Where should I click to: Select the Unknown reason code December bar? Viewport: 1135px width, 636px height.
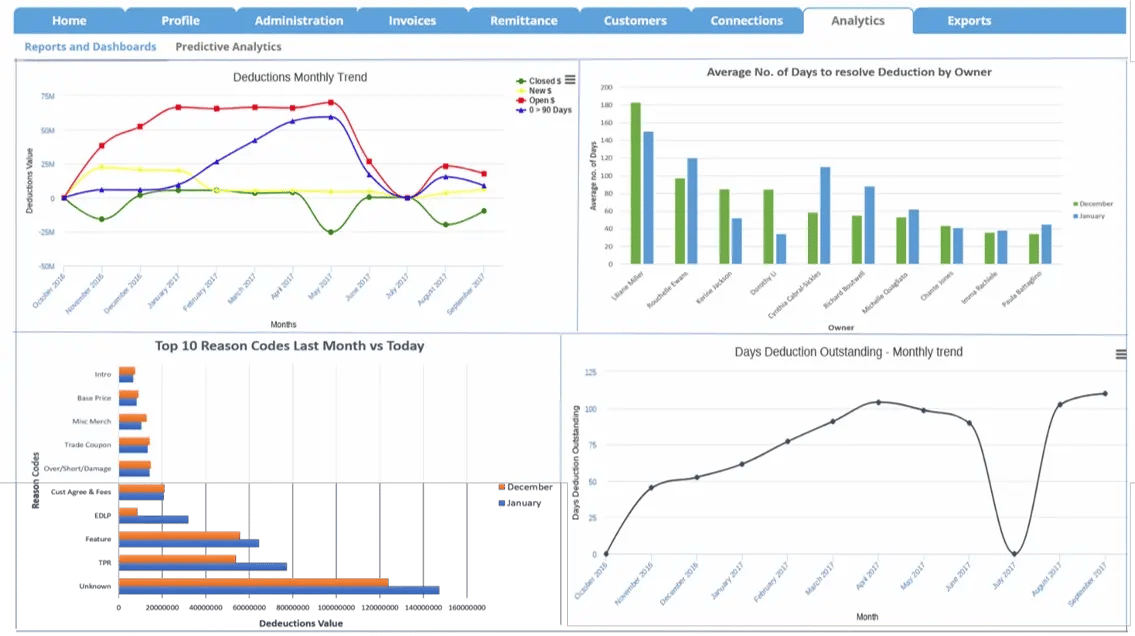click(x=253, y=582)
